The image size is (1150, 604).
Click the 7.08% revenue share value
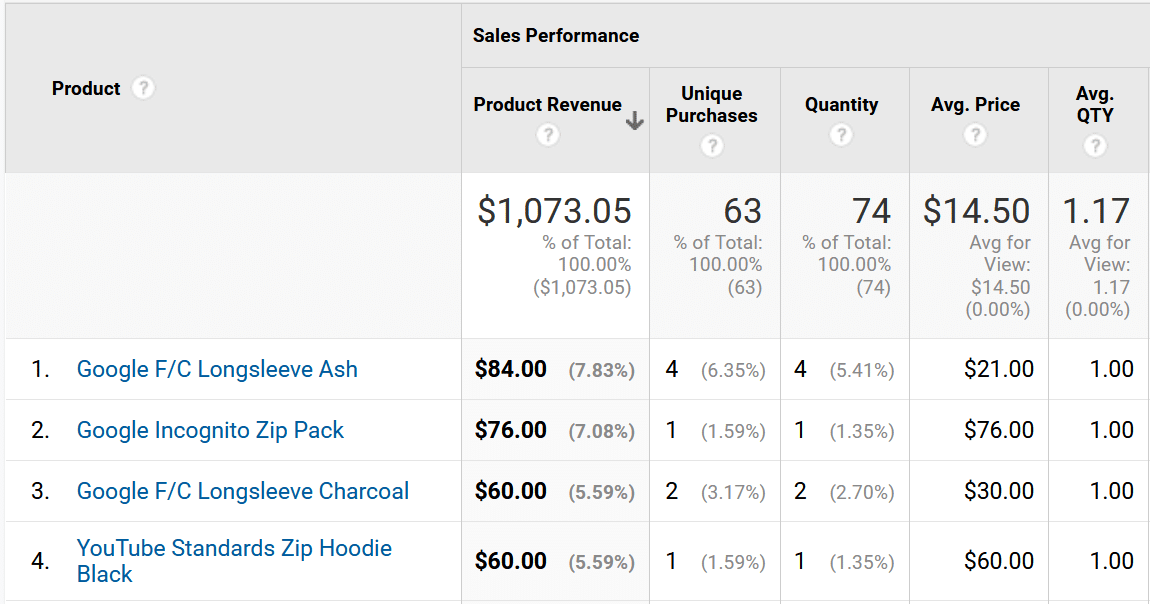tap(601, 432)
